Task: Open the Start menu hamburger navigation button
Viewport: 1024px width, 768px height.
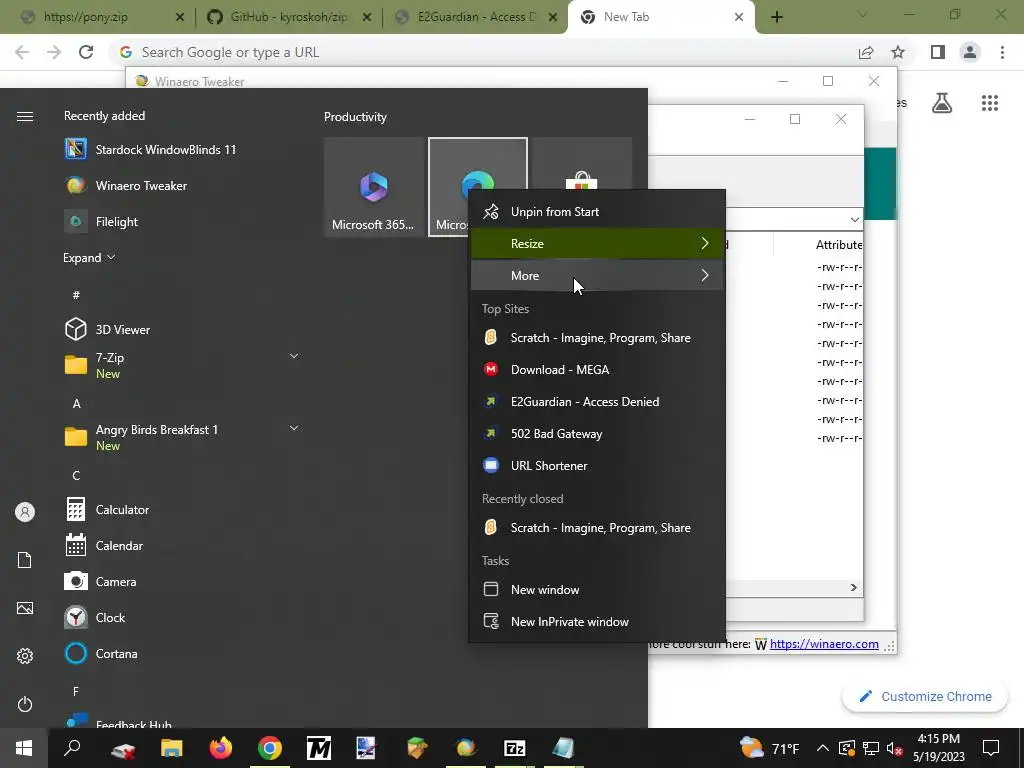Action: [x=25, y=116]
